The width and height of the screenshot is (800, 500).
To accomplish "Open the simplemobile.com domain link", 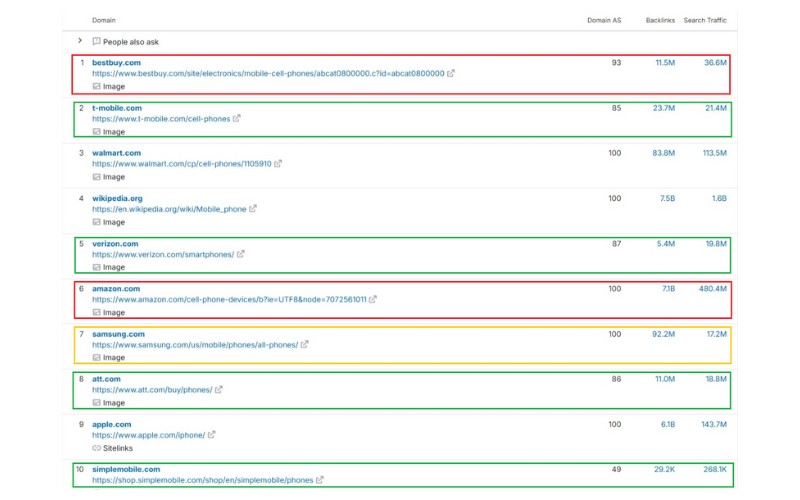I will click(126, 469).
